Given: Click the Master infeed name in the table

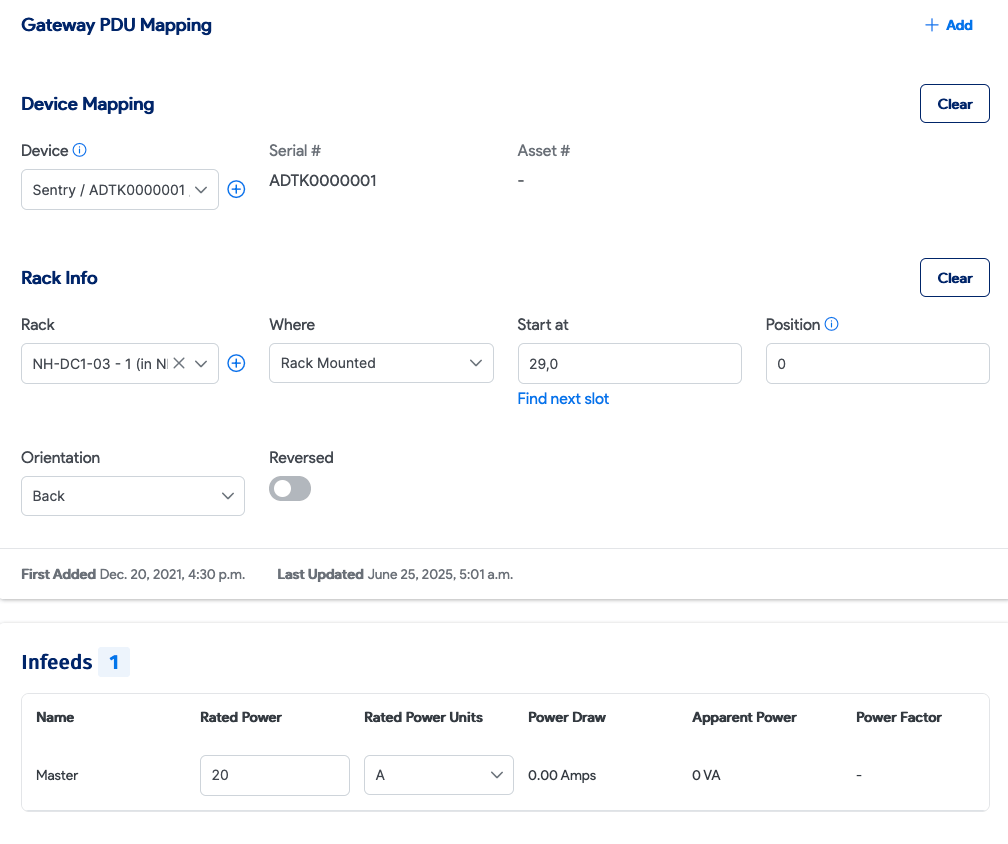Looking at the screenshot, I should 57,775.
